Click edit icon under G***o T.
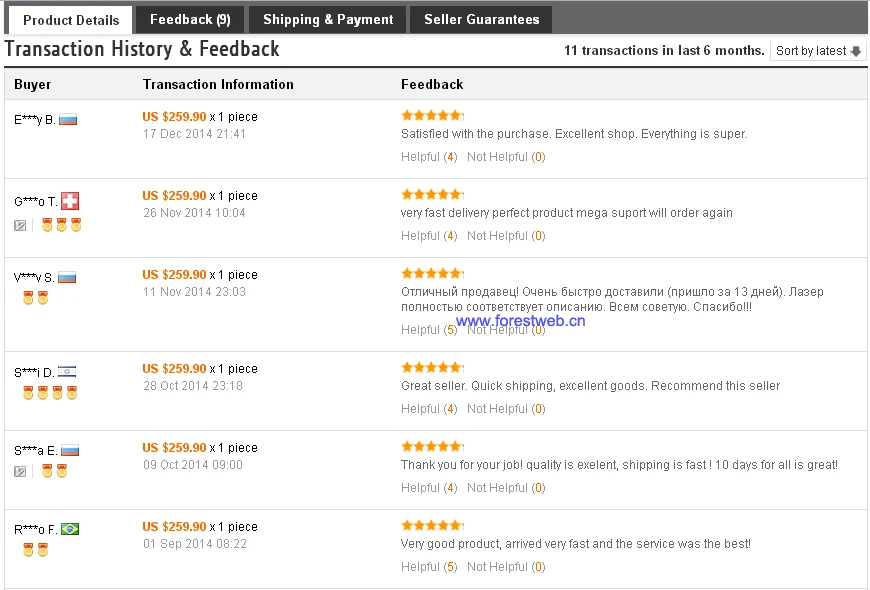Image resolution: width=870 pixels, height=590 pixels. pyautogui.click(x=20, y=225)
